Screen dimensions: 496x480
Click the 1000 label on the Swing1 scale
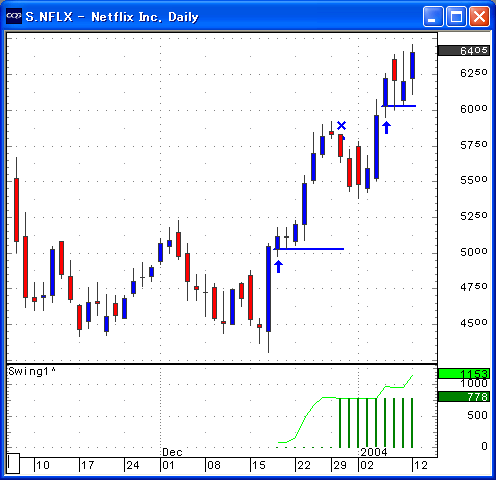(474, 384)
